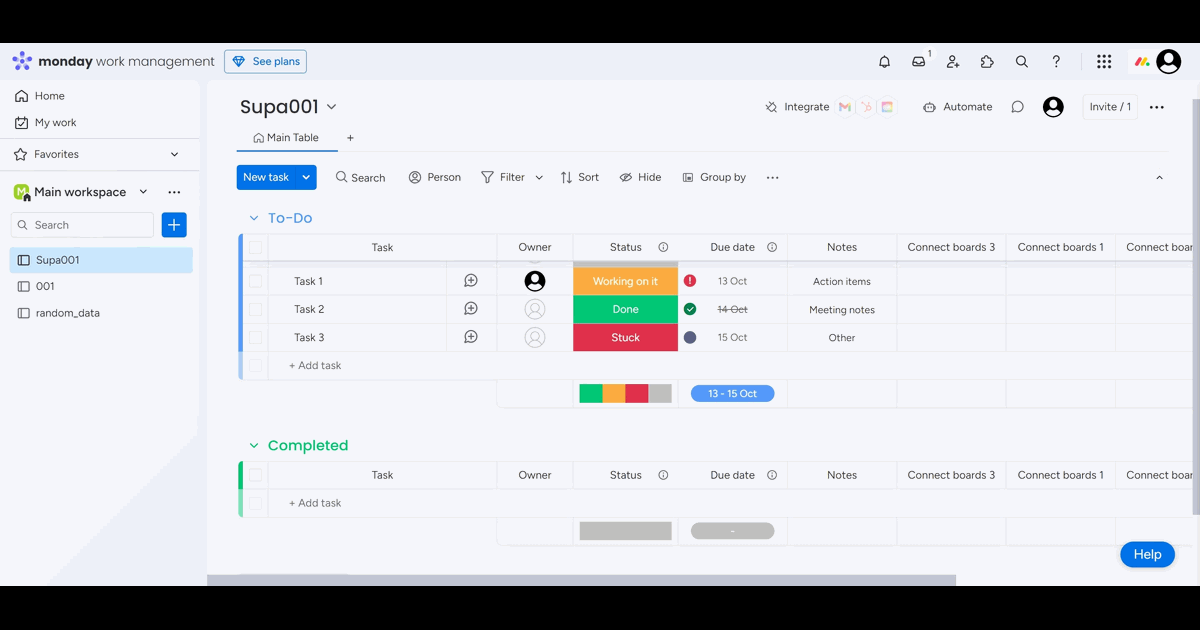
Task: Click Task 1 overdue red alert icon
Action: pos(690,281)
